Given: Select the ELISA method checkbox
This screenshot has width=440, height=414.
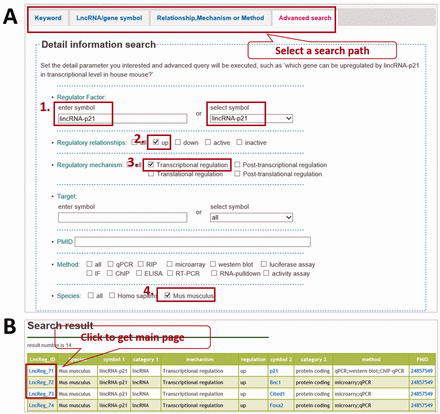Looking at the screenshot, I should coord(139,273).
